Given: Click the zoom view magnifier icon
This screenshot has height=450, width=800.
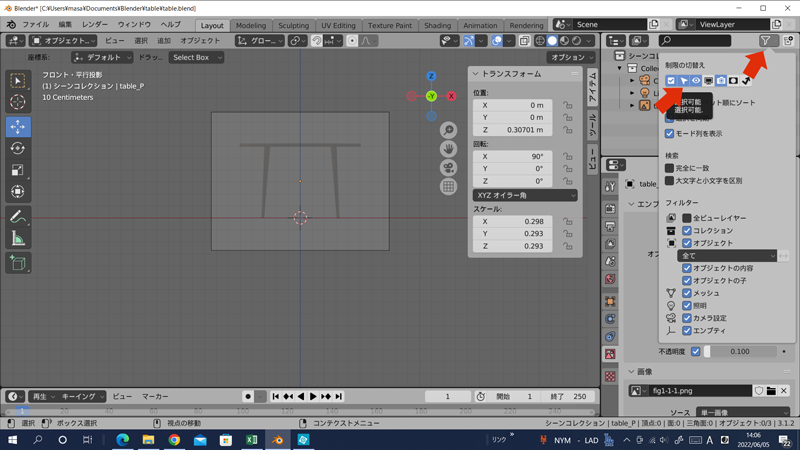Looking at the screenshot, I should (448, 130).
